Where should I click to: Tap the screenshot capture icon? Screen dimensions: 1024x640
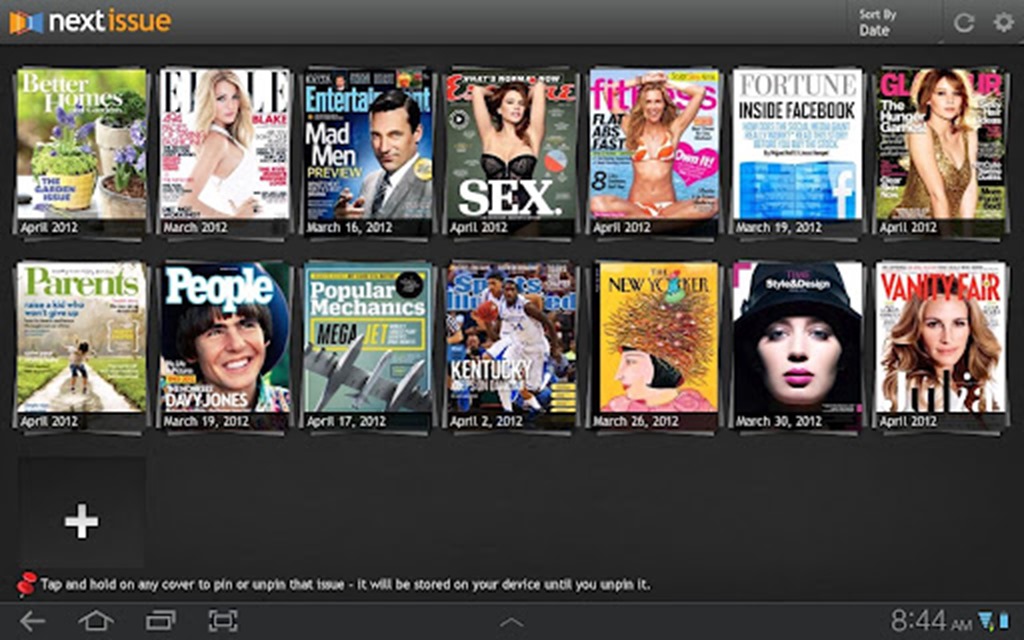[x=223, y=621]
